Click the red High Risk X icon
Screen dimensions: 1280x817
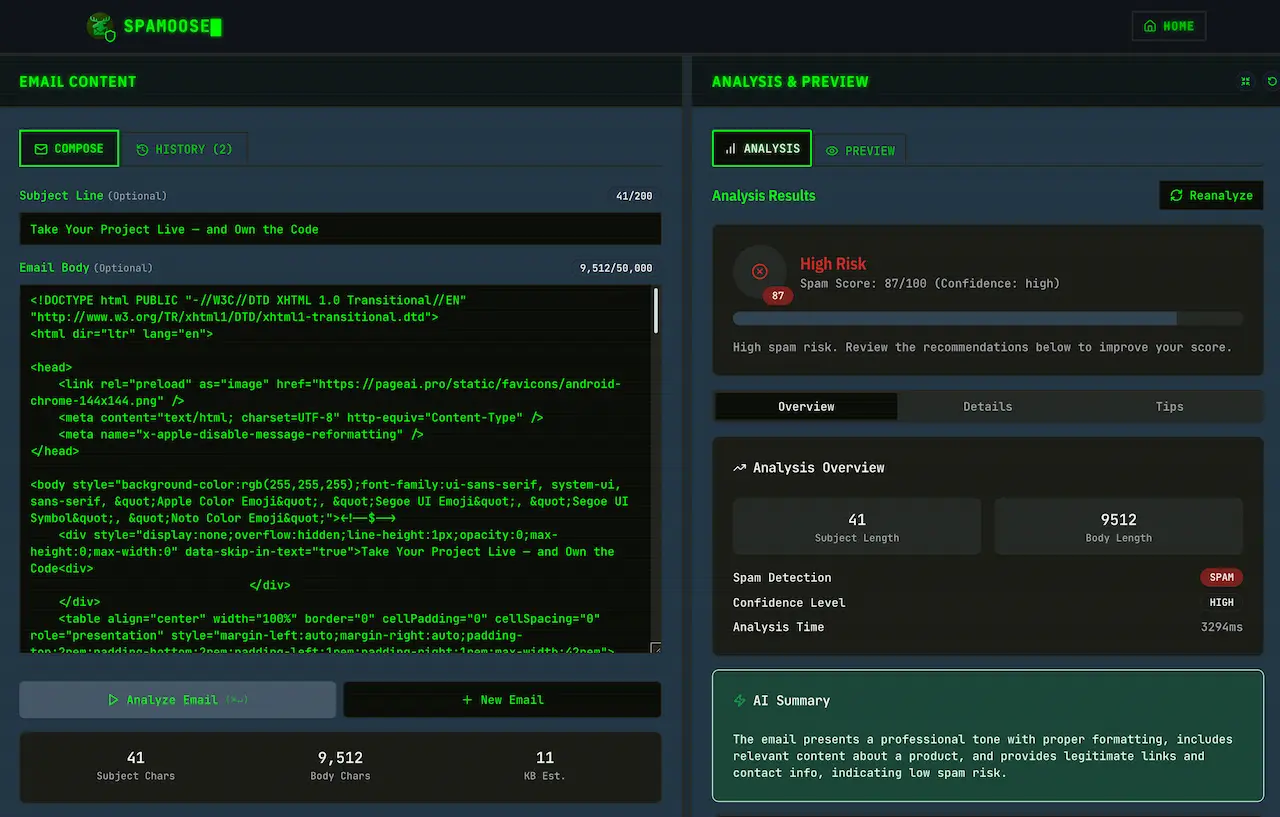tap(759, 271)
